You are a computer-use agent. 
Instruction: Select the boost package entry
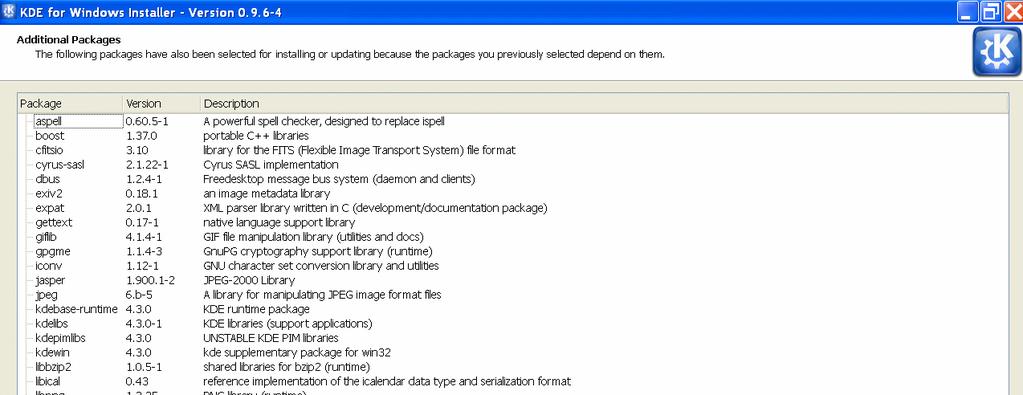pyautogui.click(x=50, y=136)
